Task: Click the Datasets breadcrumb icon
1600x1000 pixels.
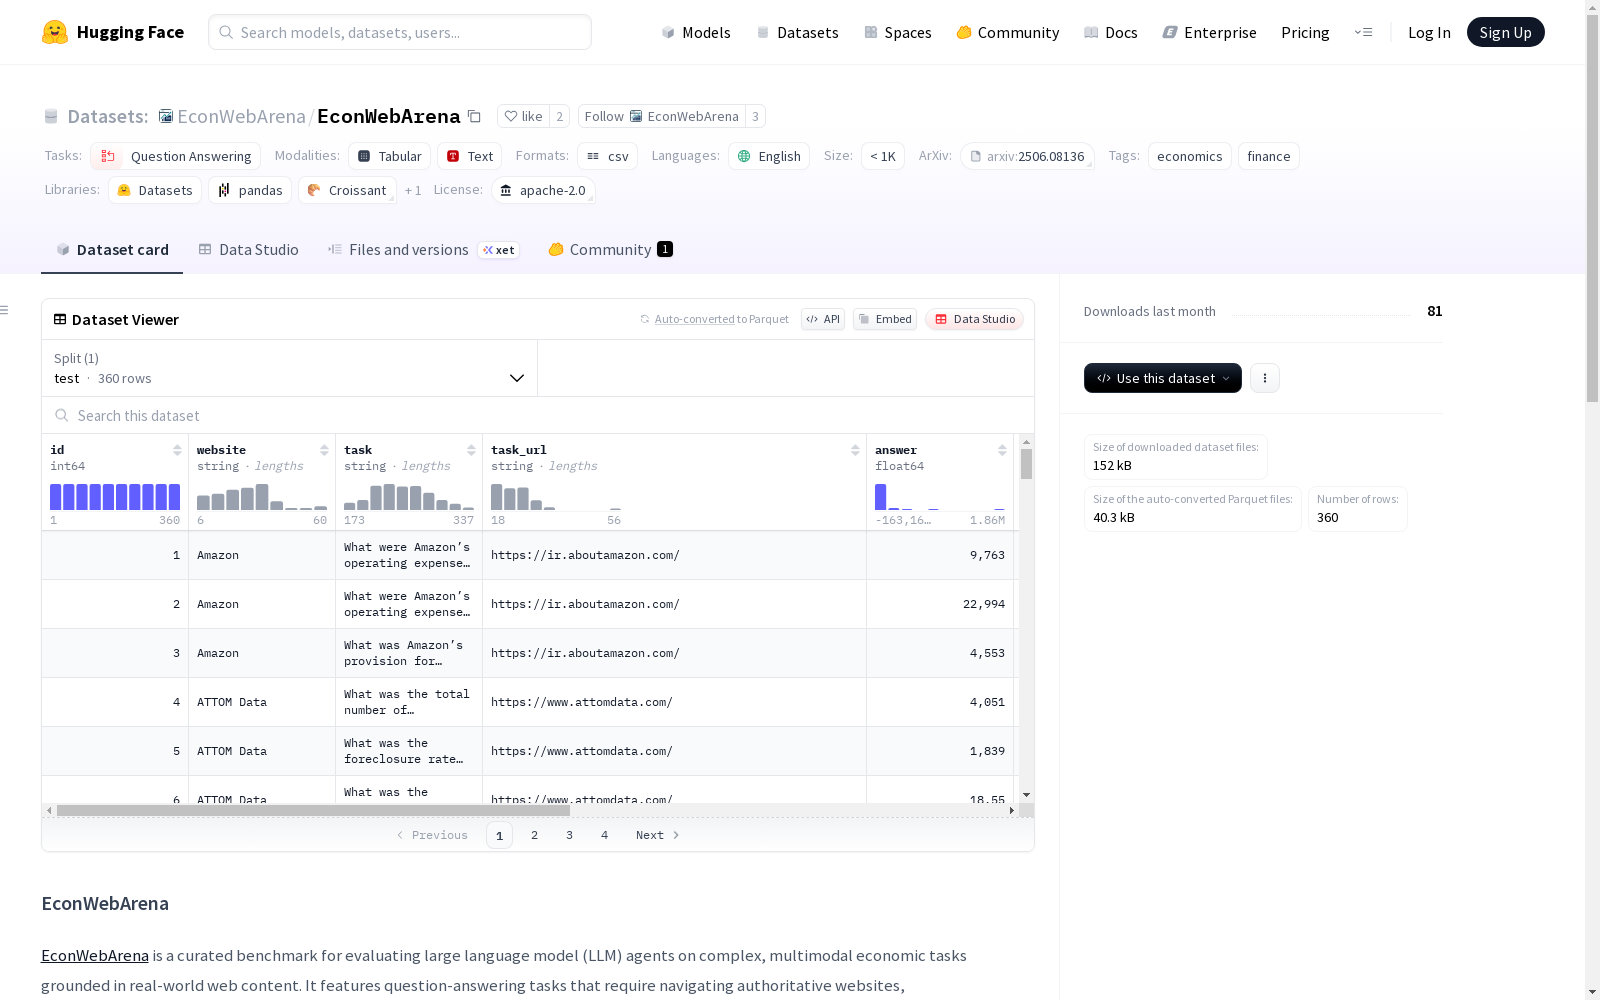Action: (x=51, y=117)
